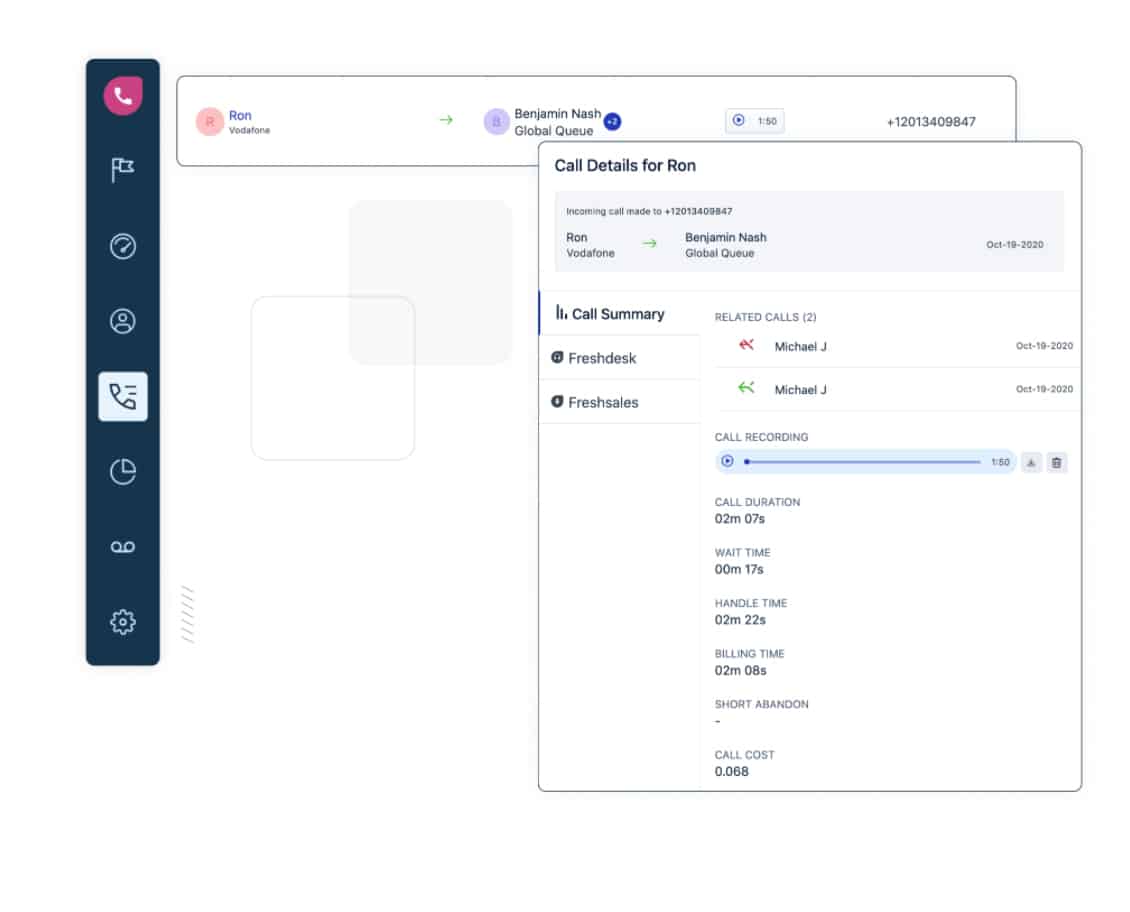Open the flag icon in sidebar
The image size is (1130, 912).
point(123,170)
